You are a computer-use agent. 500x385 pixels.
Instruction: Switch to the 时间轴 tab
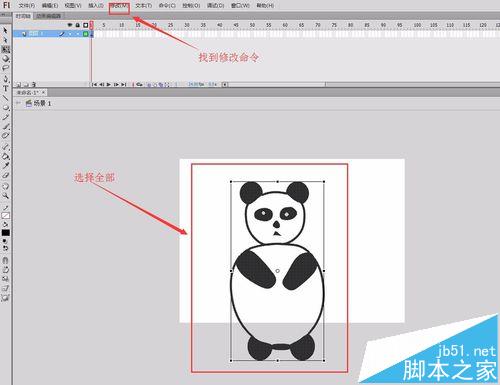point(23,16)
